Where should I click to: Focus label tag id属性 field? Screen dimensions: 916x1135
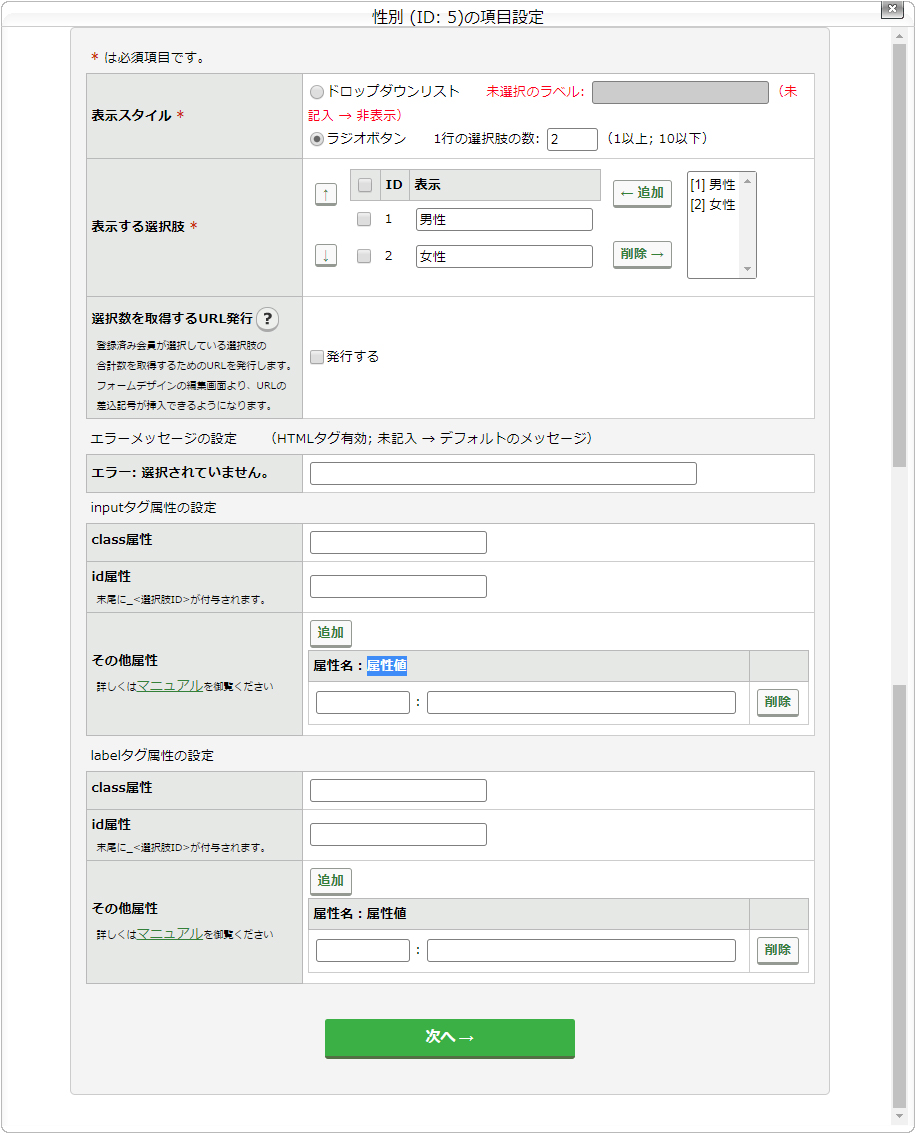click(398, 835)
